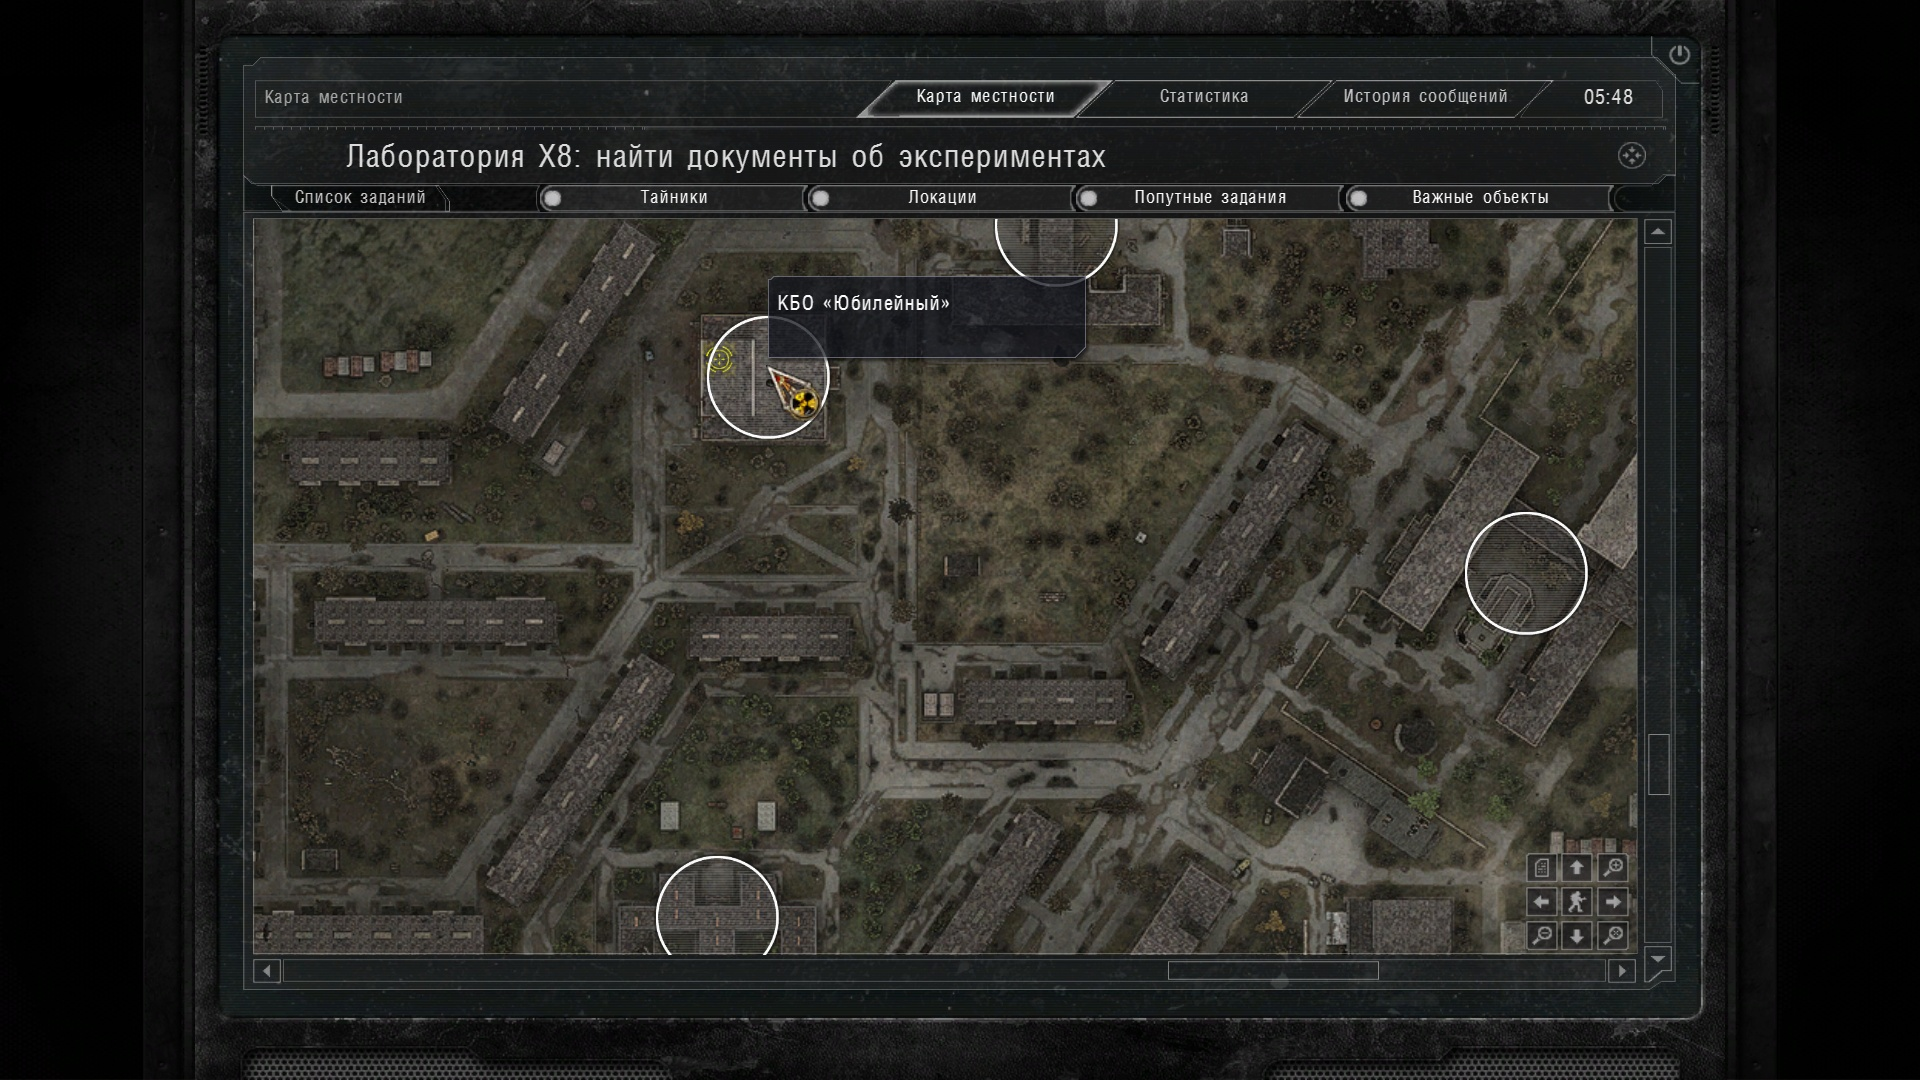Pan the map down with the arrow button
This screenshot has height=1080, width=1920.
click(x=1577, y=936)
